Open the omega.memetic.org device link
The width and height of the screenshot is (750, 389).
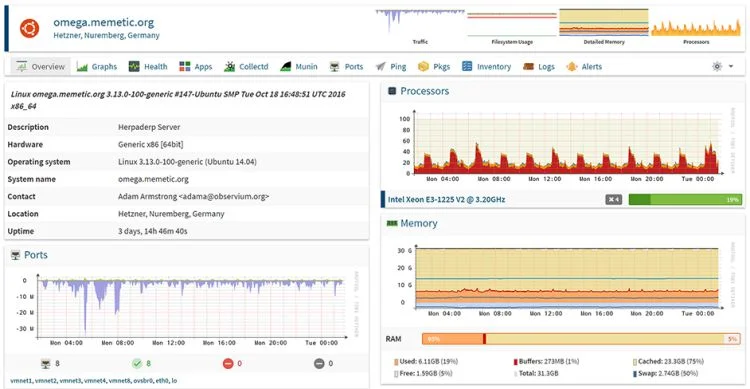coord(104,22)
